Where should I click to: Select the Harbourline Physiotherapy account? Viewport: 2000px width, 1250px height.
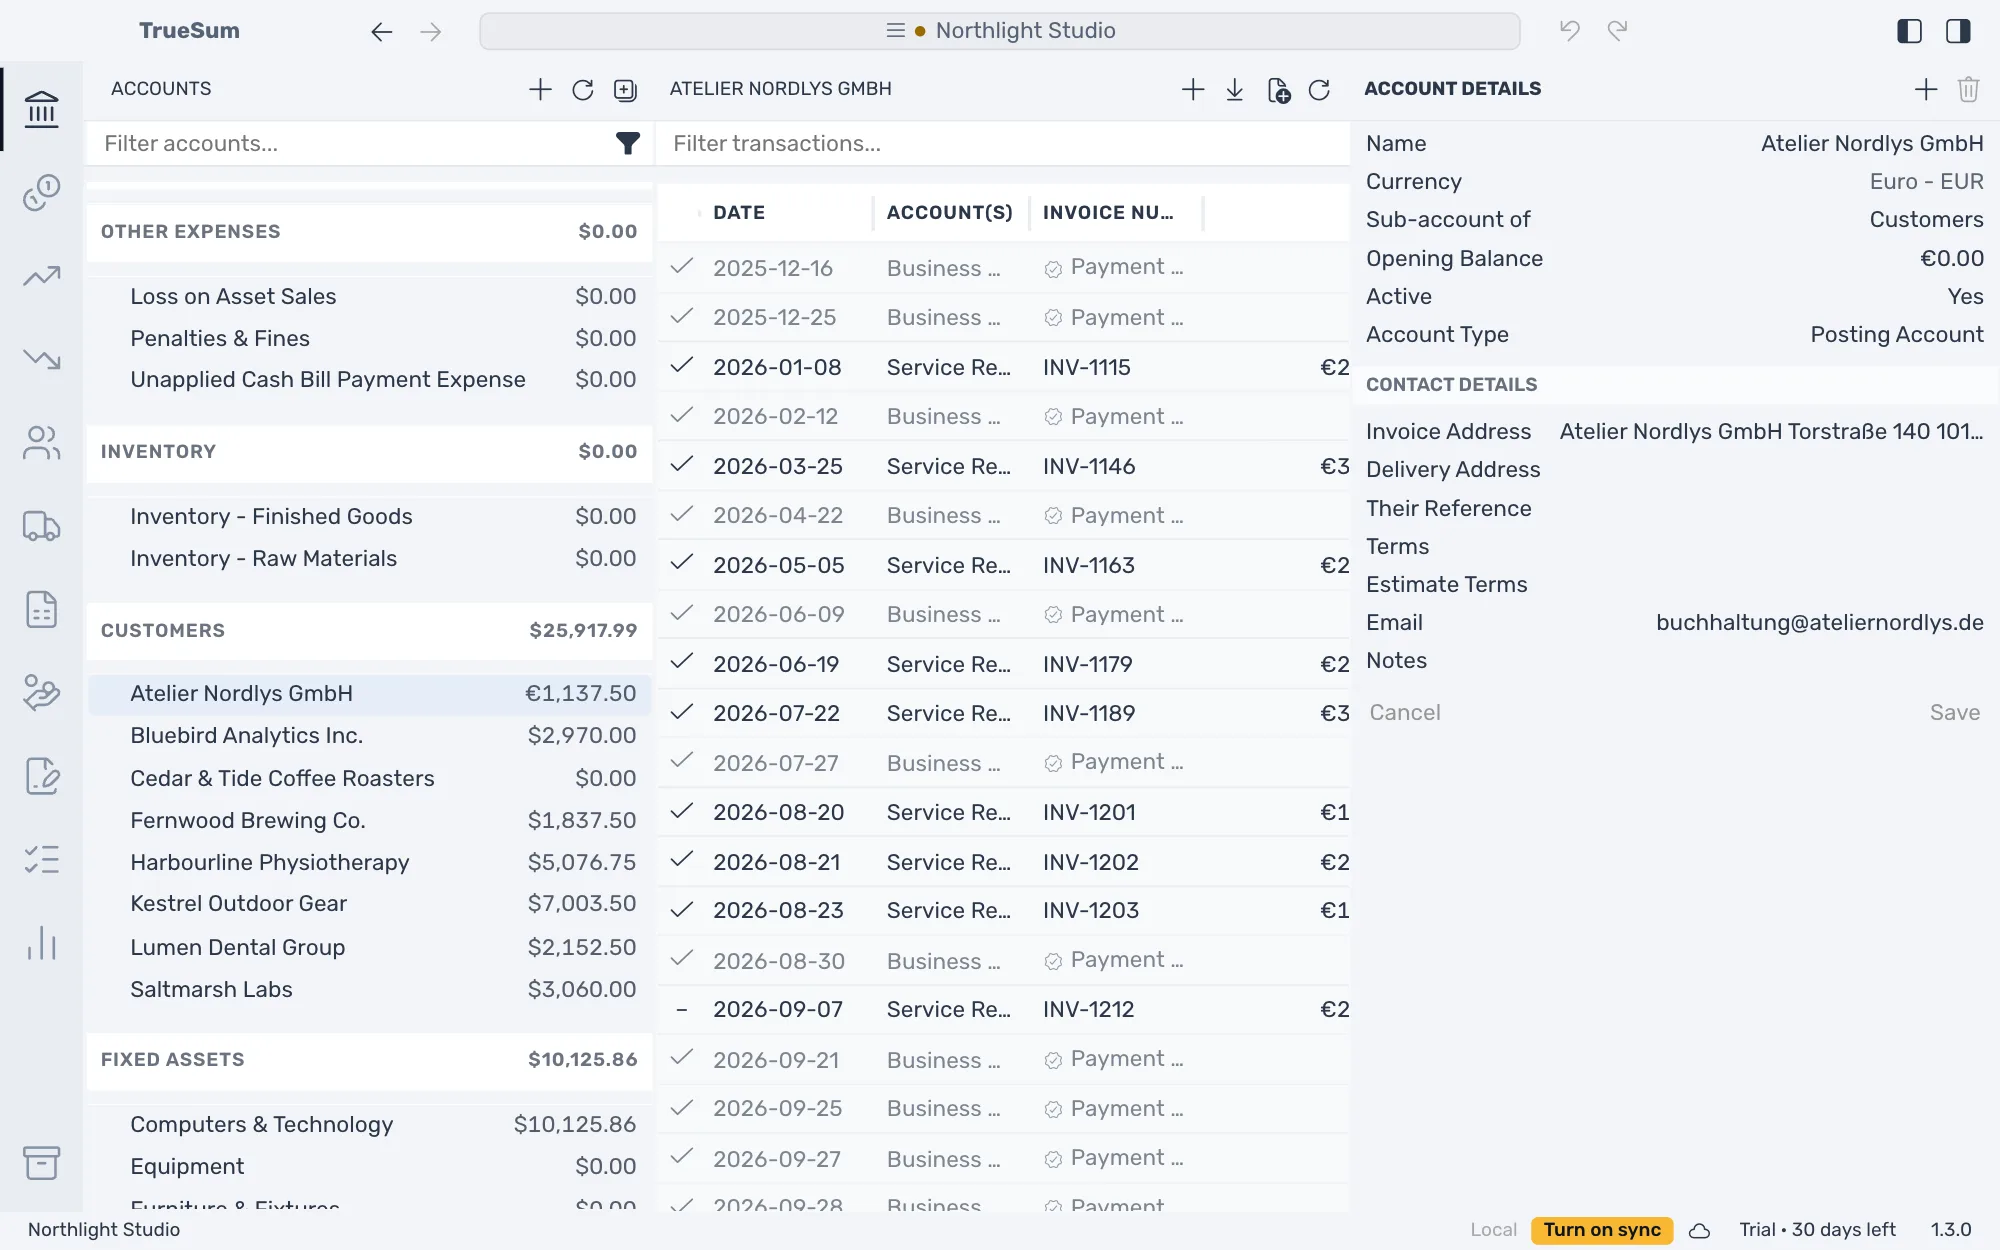370,863
